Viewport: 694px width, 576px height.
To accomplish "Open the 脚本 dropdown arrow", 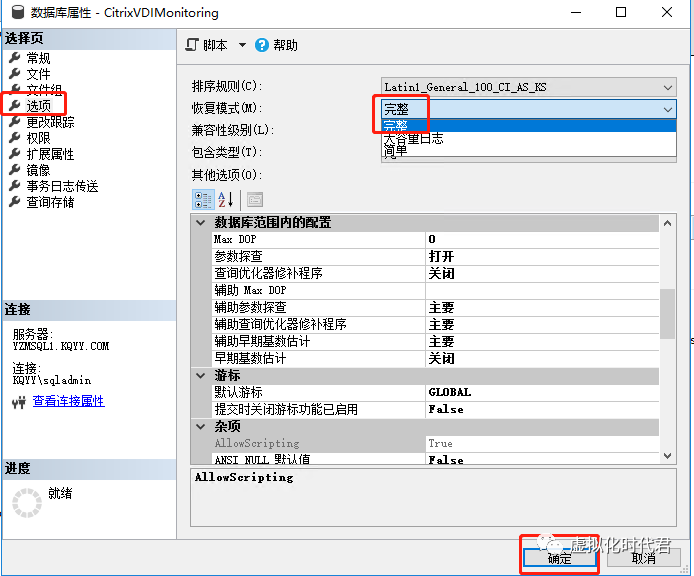I will coord(242,45).
